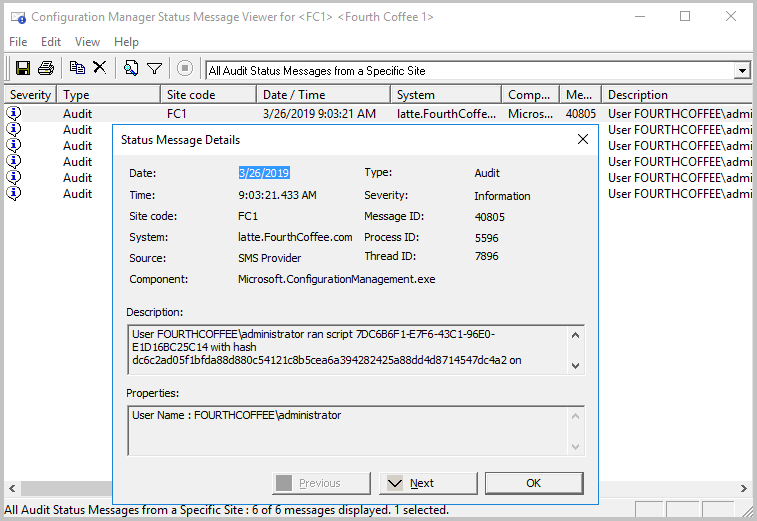
Task: Click the Time value 9:03:21.433 AM
Action: point(277,195)
